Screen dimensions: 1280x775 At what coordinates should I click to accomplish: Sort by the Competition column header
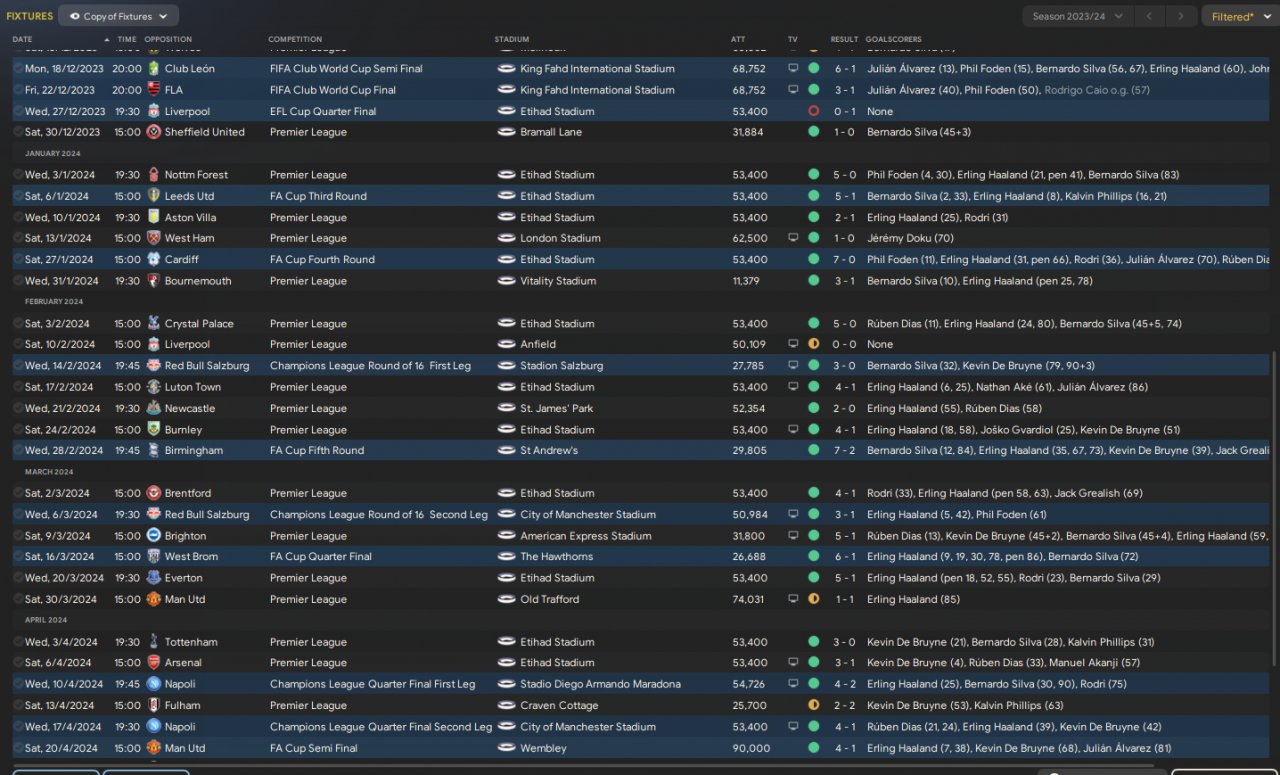pyautogui.click(x=295, y=39)
